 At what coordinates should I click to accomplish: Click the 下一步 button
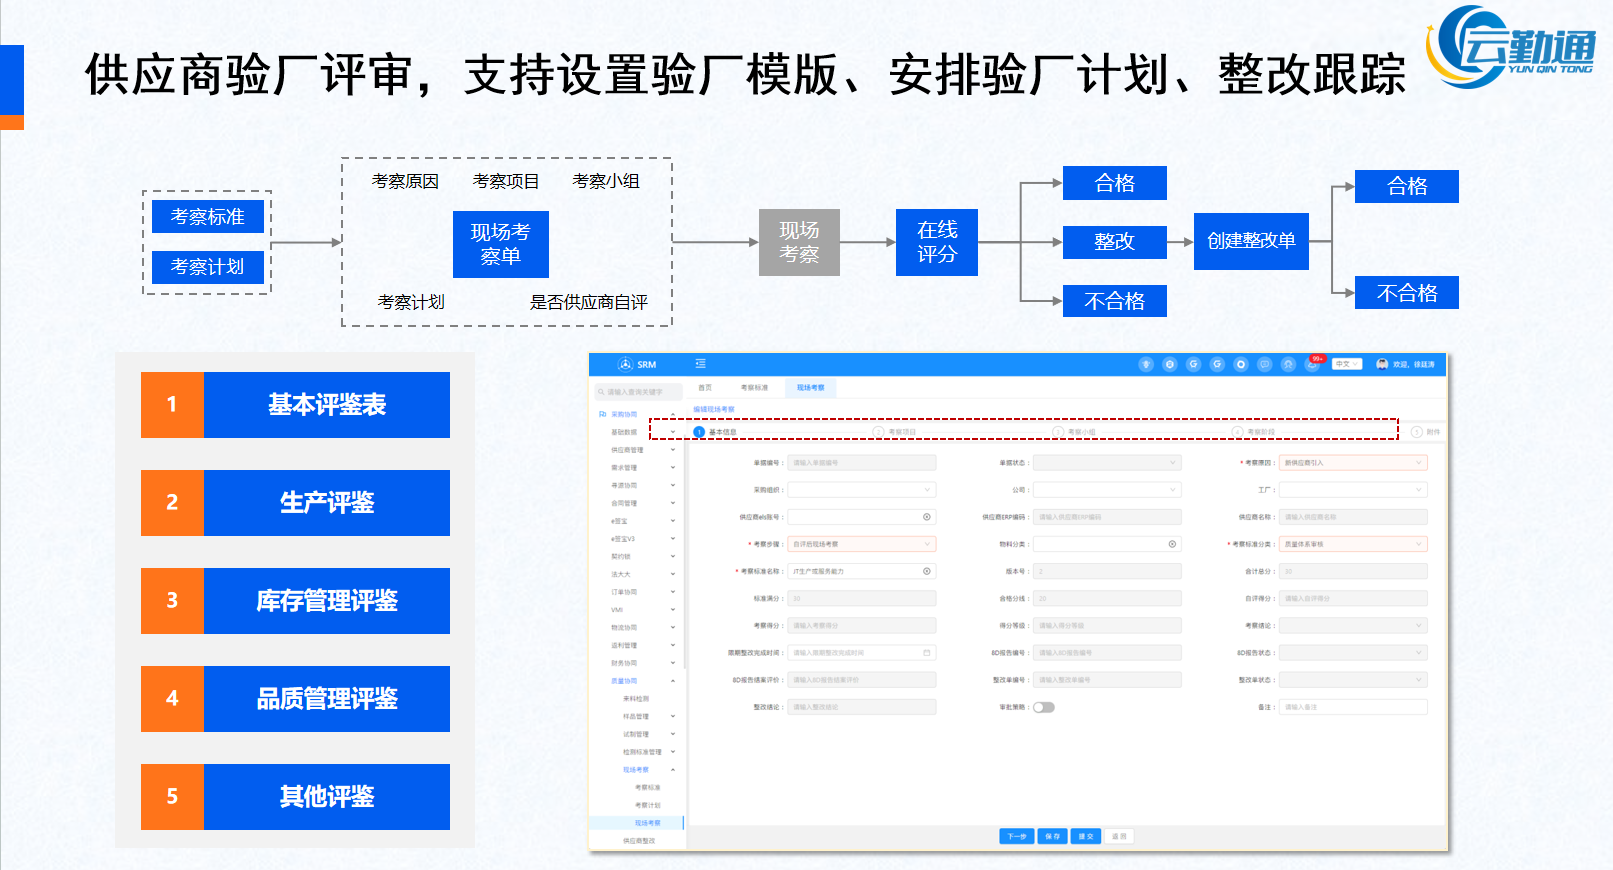pos(1017,836)
